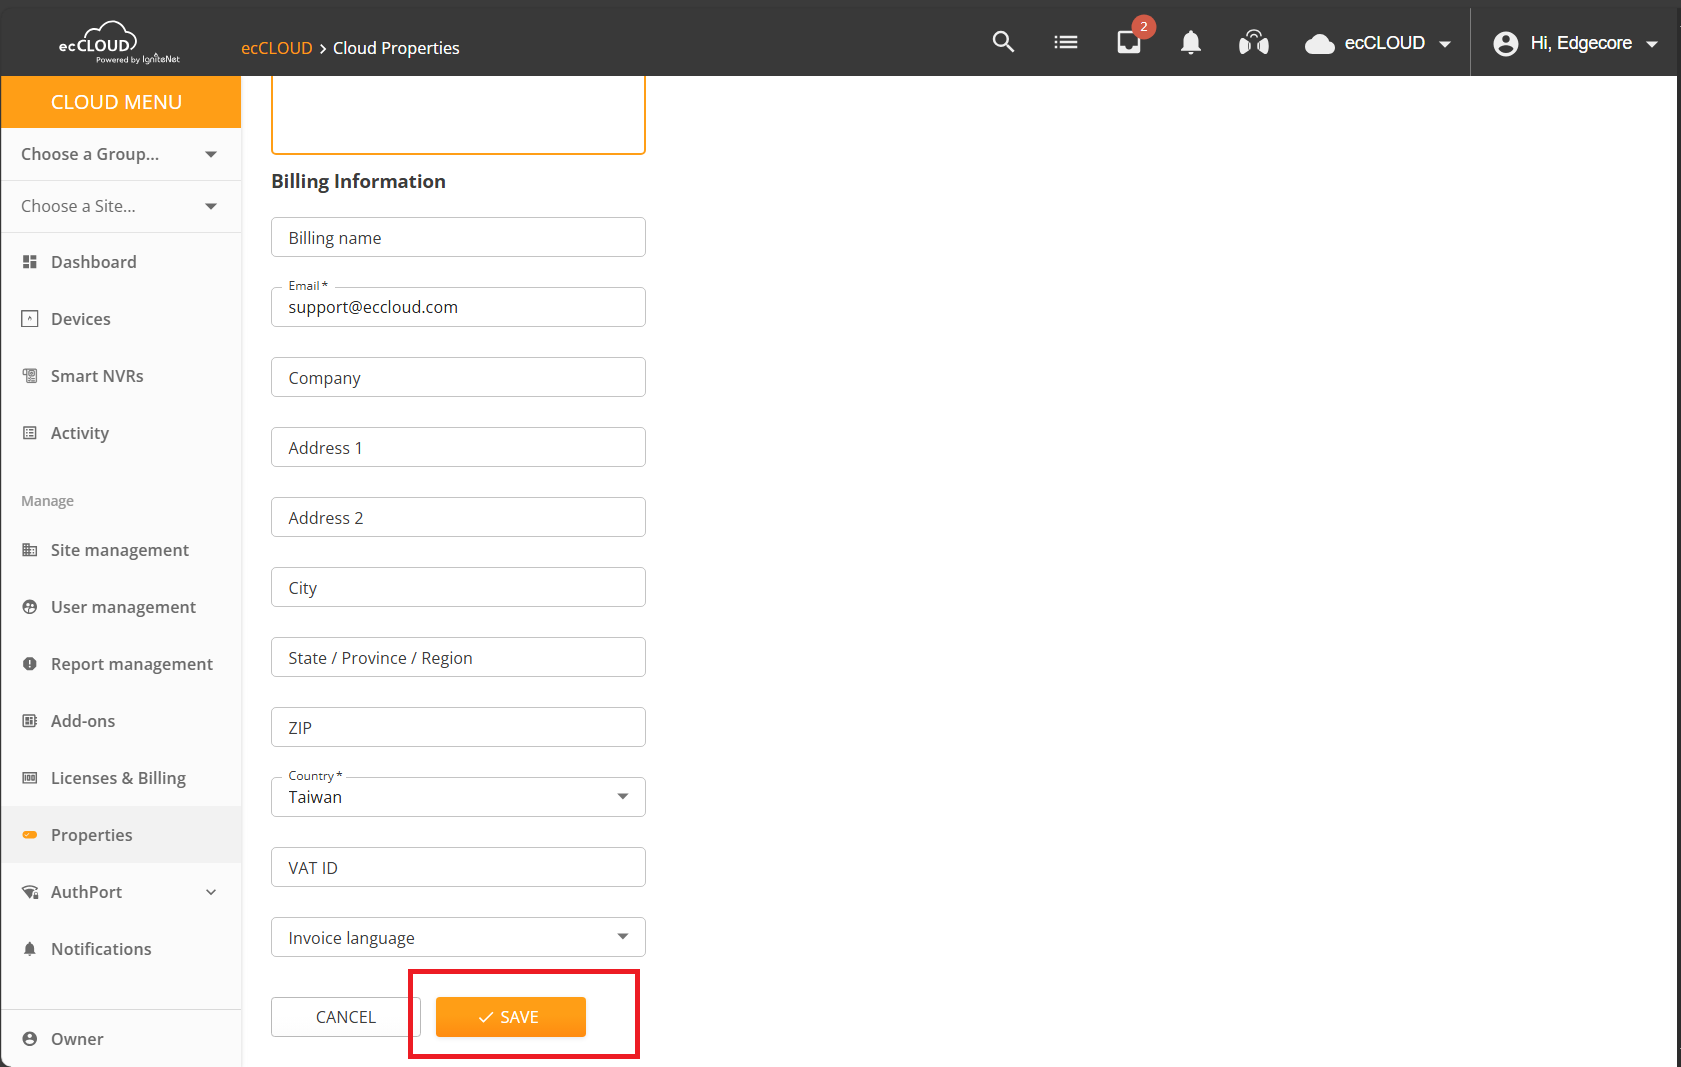Click the Report management alert icon
Viewport: 1681px width, 1067px height.
tap(30, 664)
